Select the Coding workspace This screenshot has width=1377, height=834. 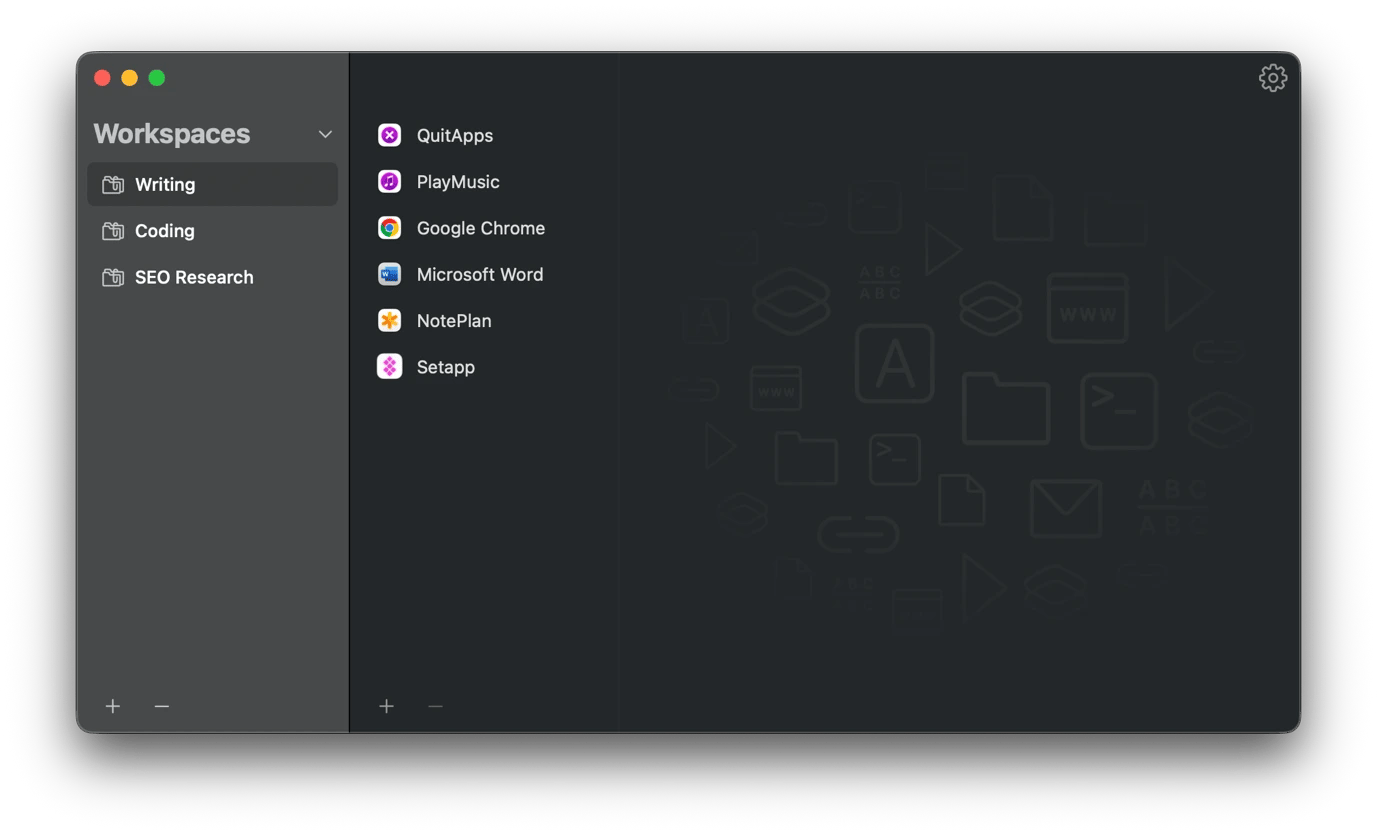[212, 231]
